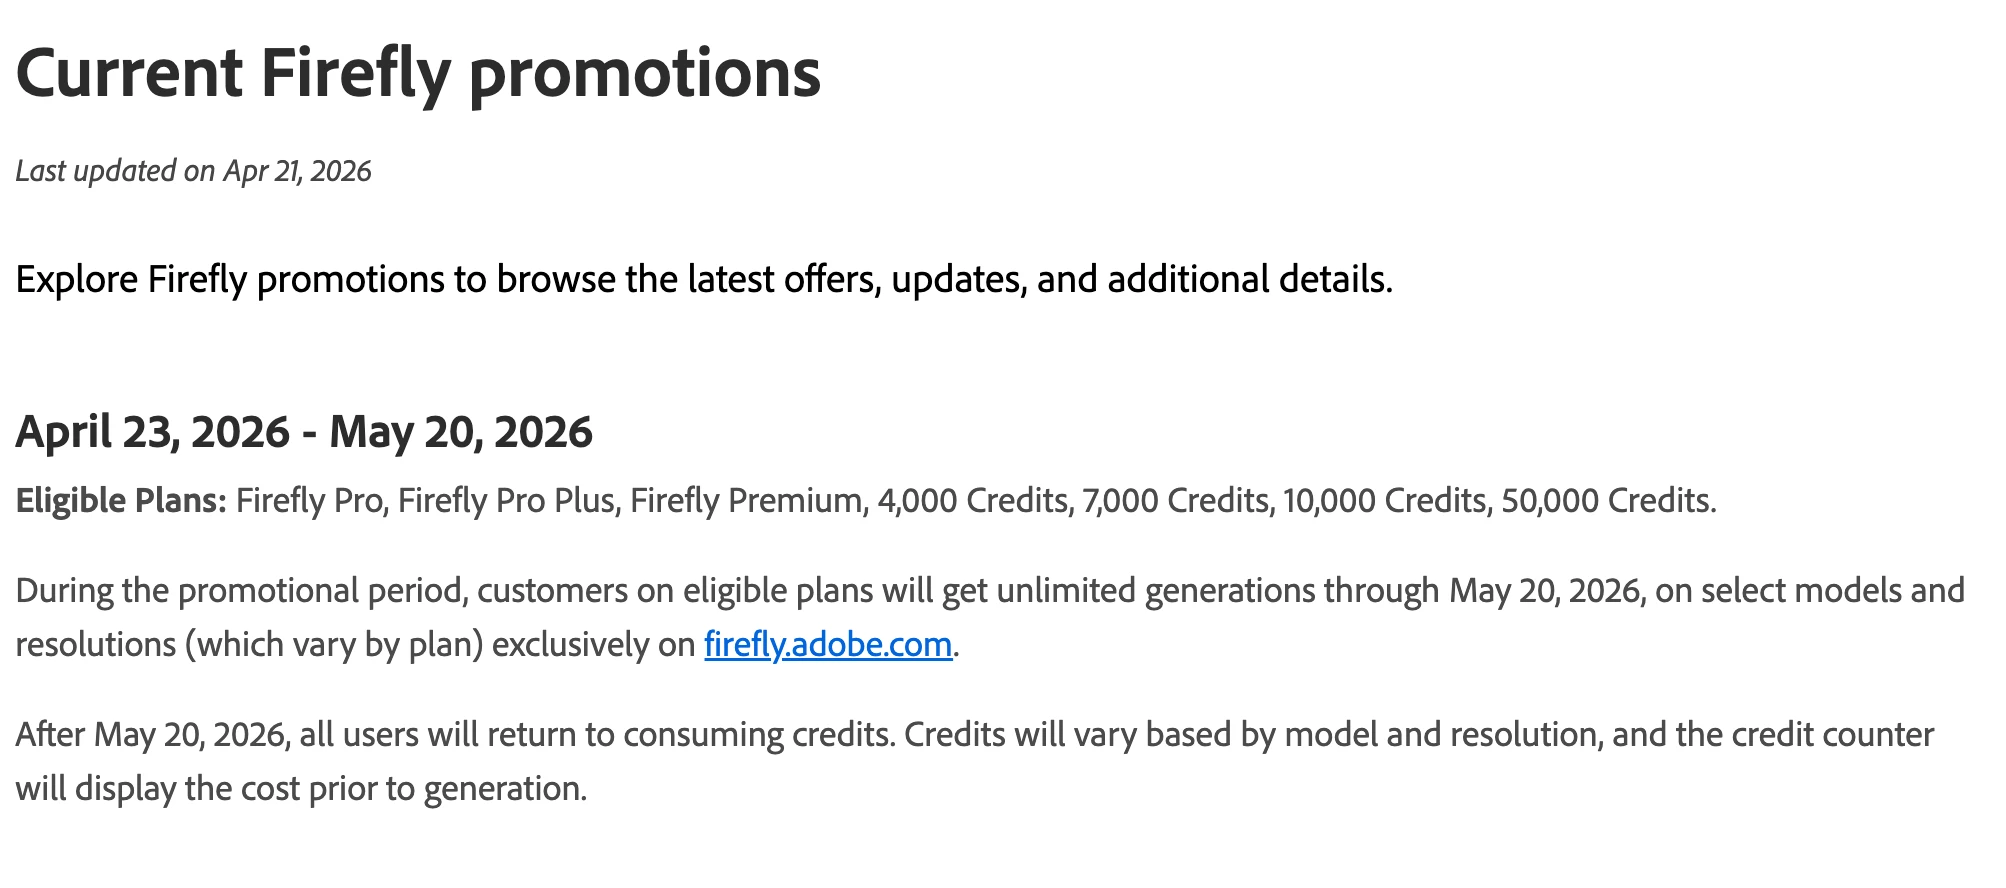Click the Last updated on Apr 21, 2026 text

point(193,171)
